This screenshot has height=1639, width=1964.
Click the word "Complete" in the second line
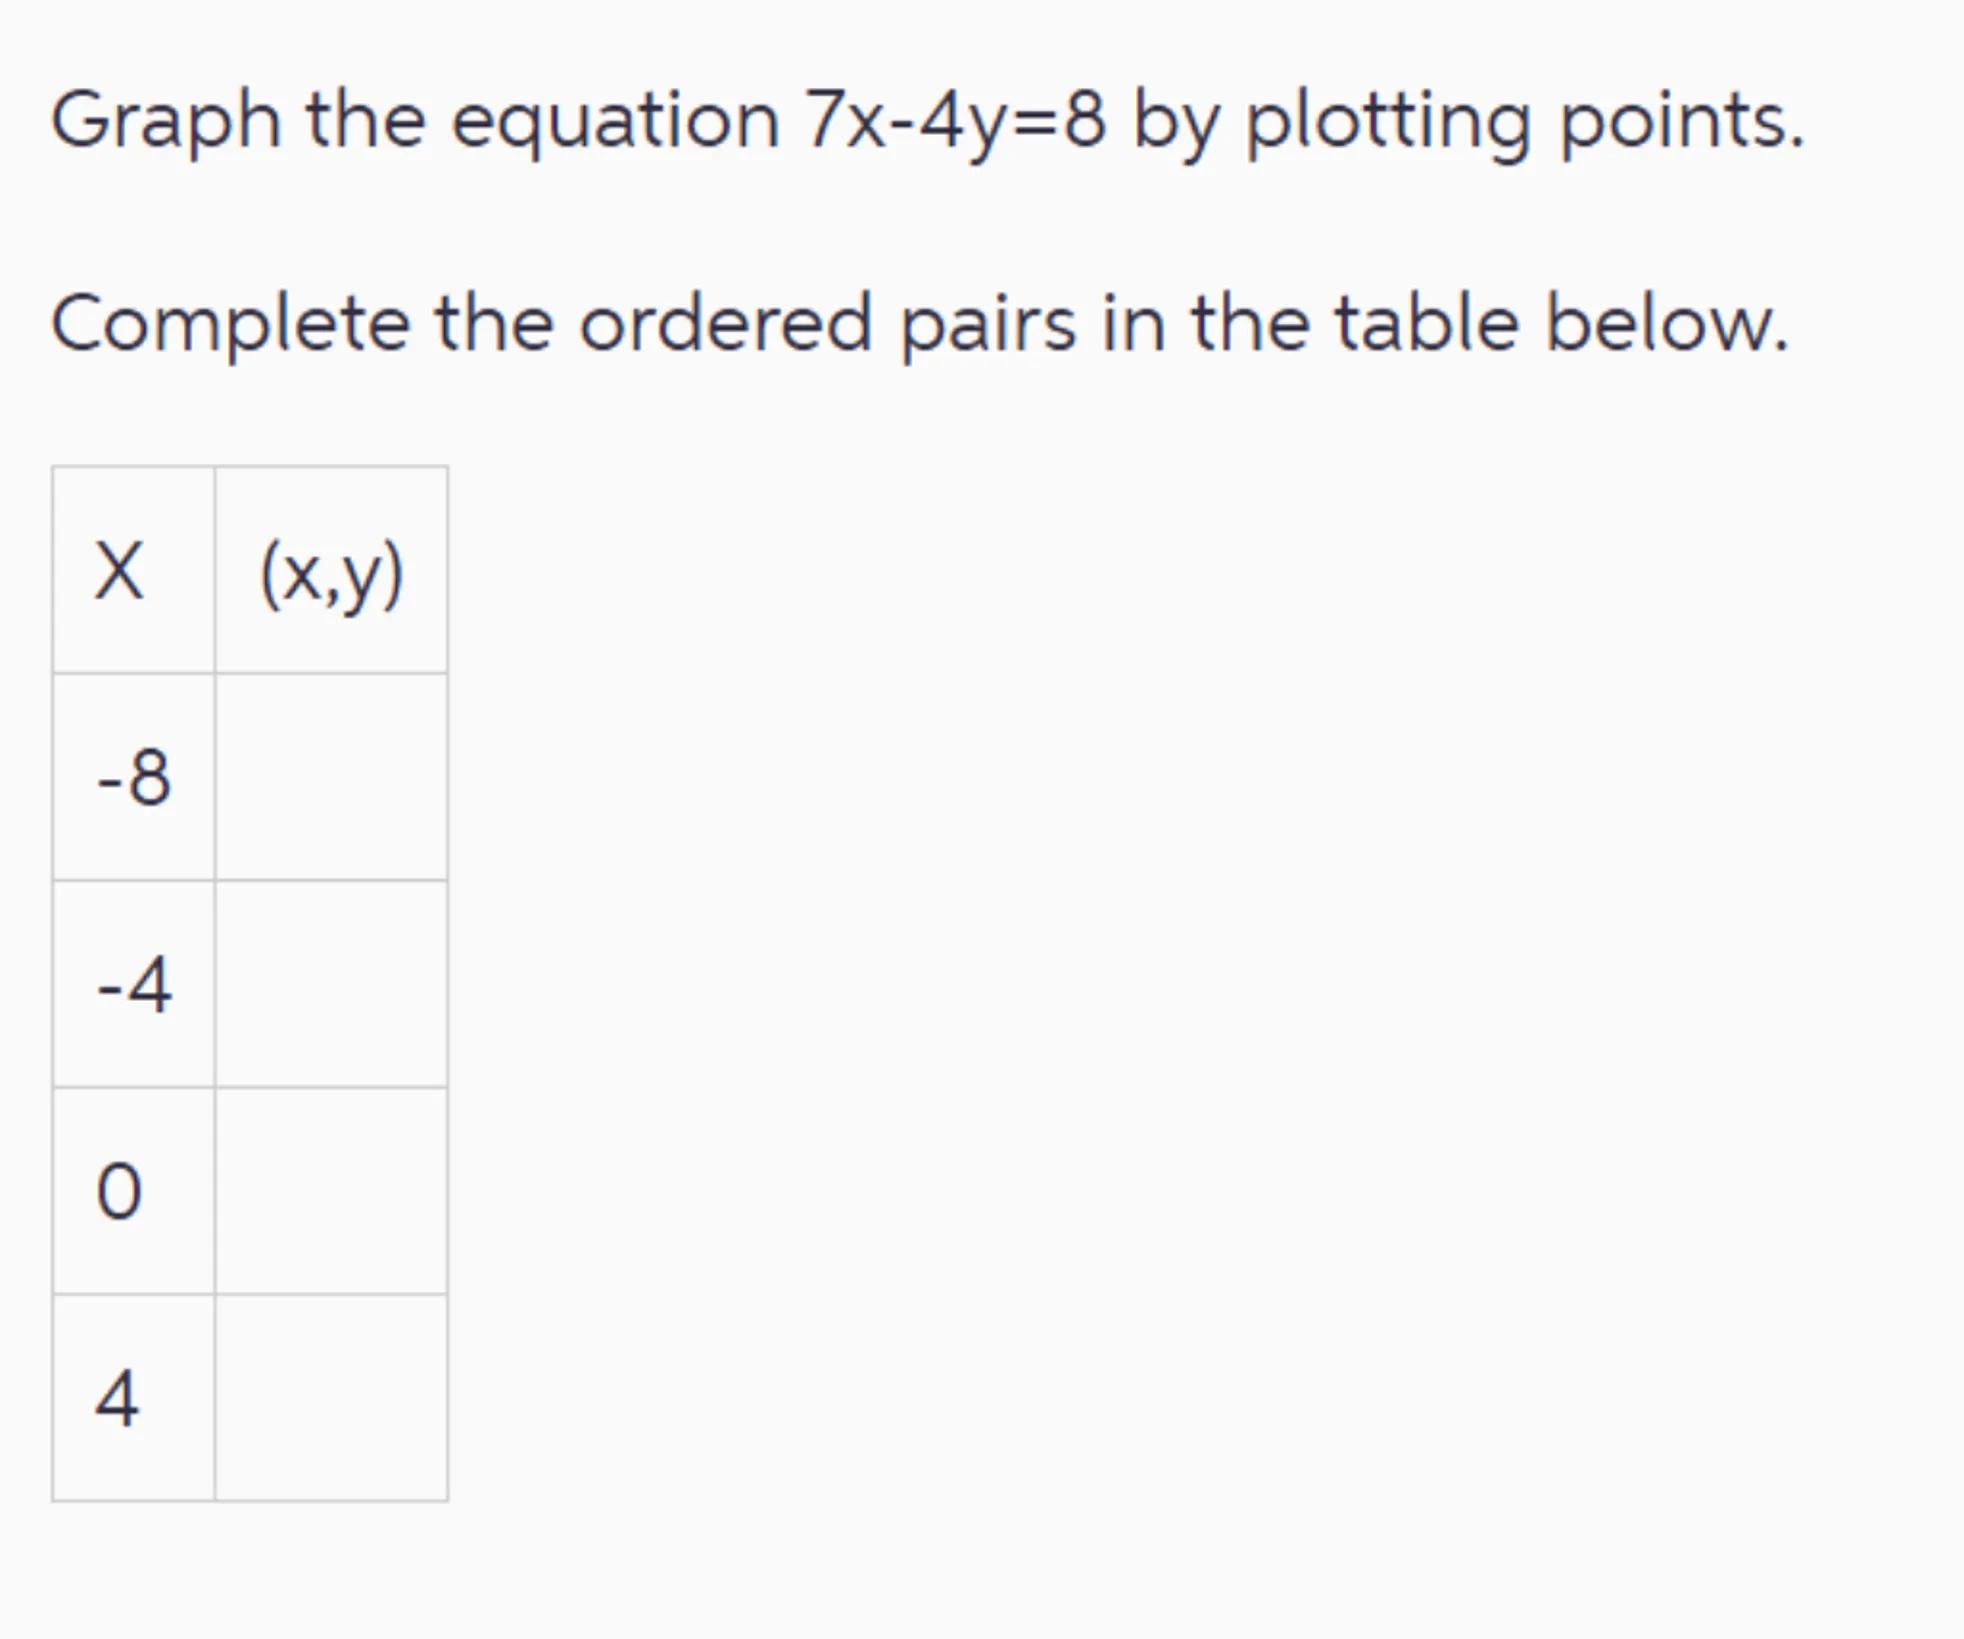(230, 324)
